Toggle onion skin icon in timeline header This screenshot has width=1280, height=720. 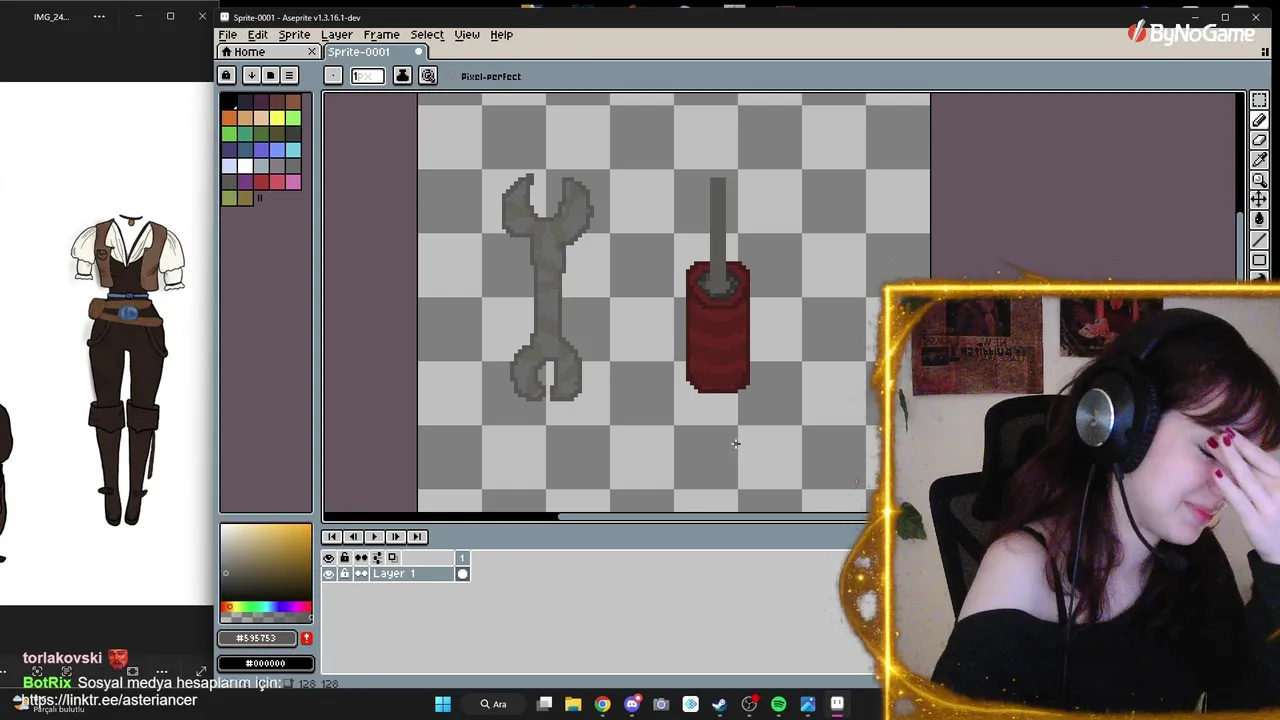click(x=393, y=558)
